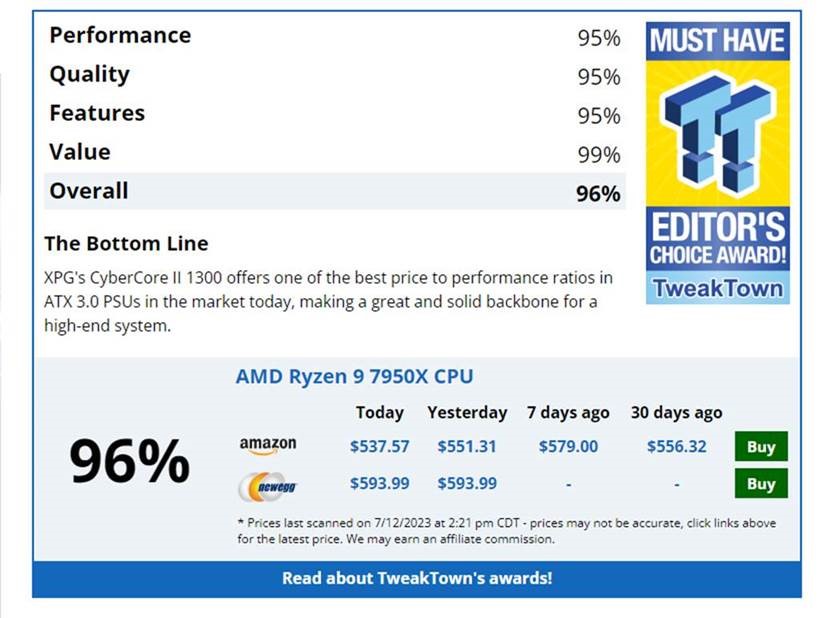
Task: Click the large 96% score
Action: pyautogui.click(x=130, y=462)
